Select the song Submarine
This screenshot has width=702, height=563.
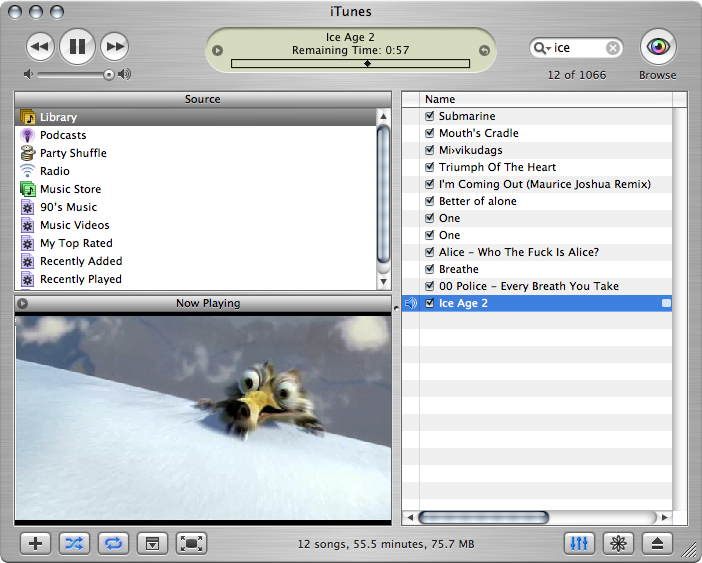[x=537, y=116]
